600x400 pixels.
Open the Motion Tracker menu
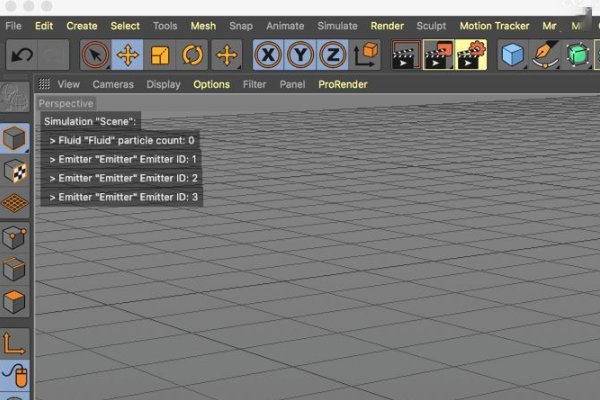(494, 25)
